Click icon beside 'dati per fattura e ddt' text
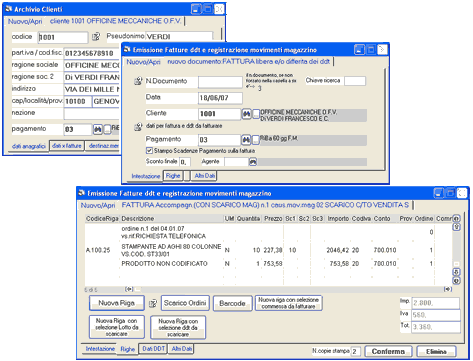Image resolution: width=473 pixels, height=361 pixels. pyautogui.click(x=138, y=127)
